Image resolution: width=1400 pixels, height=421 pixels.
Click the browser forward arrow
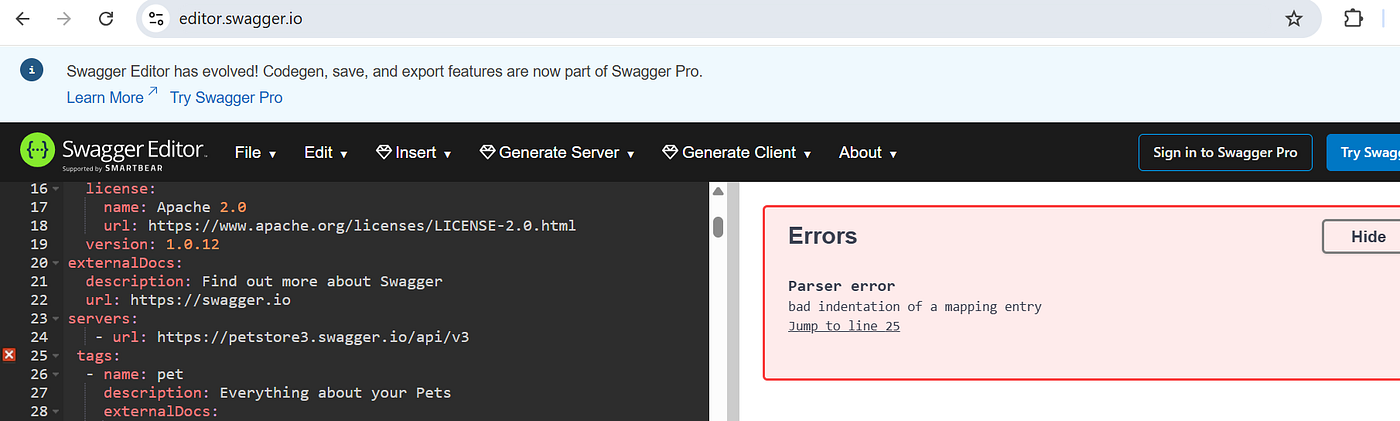(64, 18)
